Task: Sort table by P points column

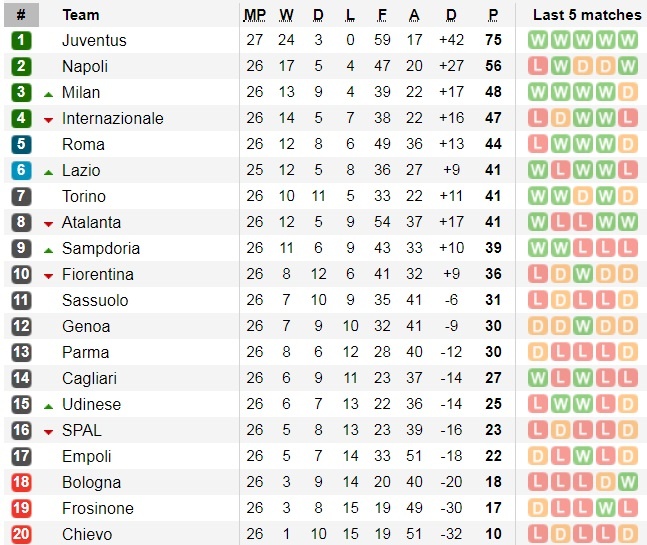Action: point(493,15)
